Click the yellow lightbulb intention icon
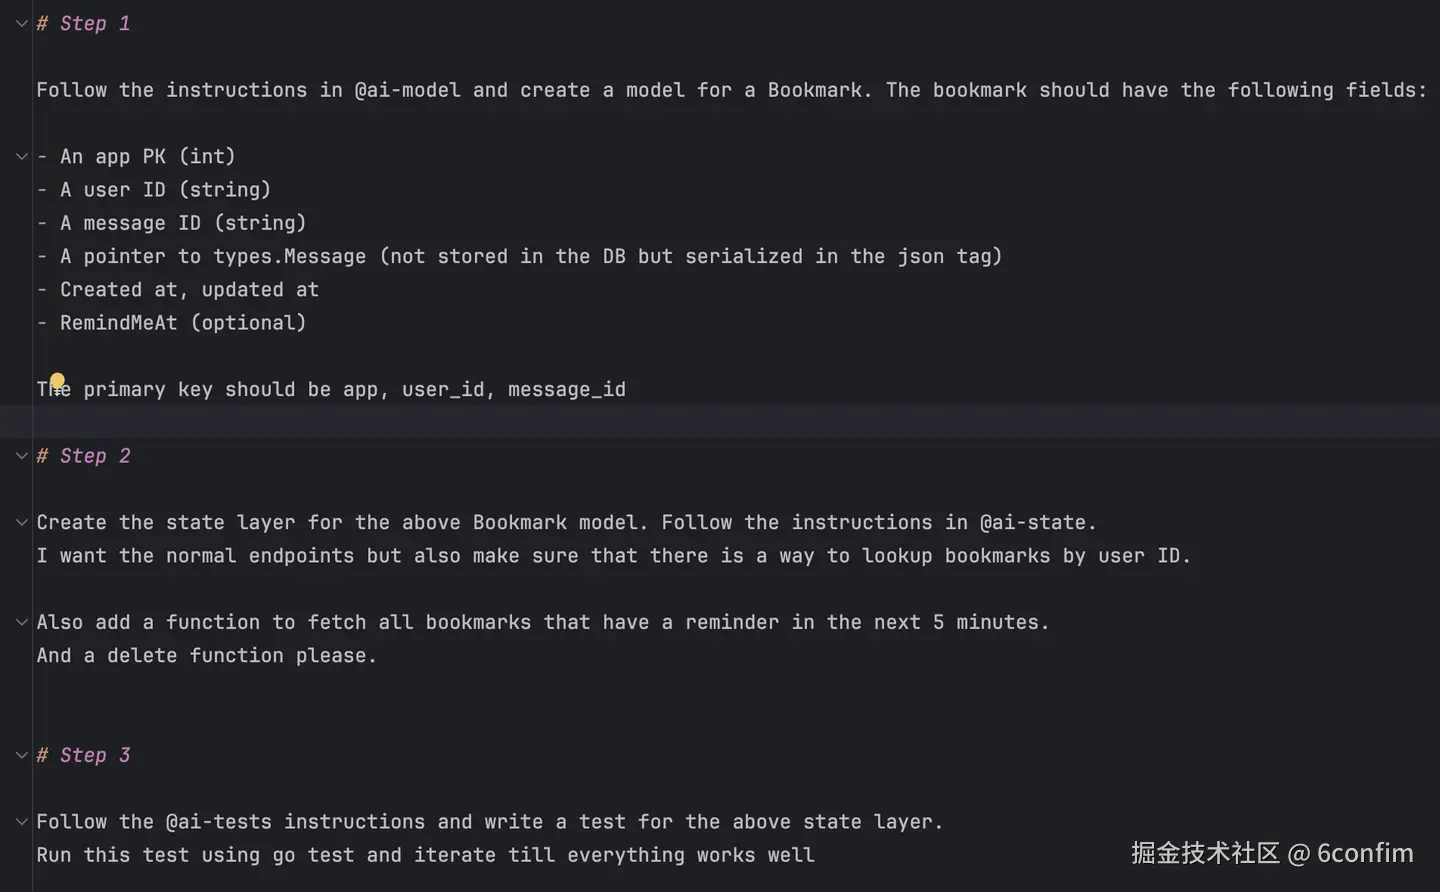The height and width of the screenshot is (892, 1440). [x=57, y=380]
